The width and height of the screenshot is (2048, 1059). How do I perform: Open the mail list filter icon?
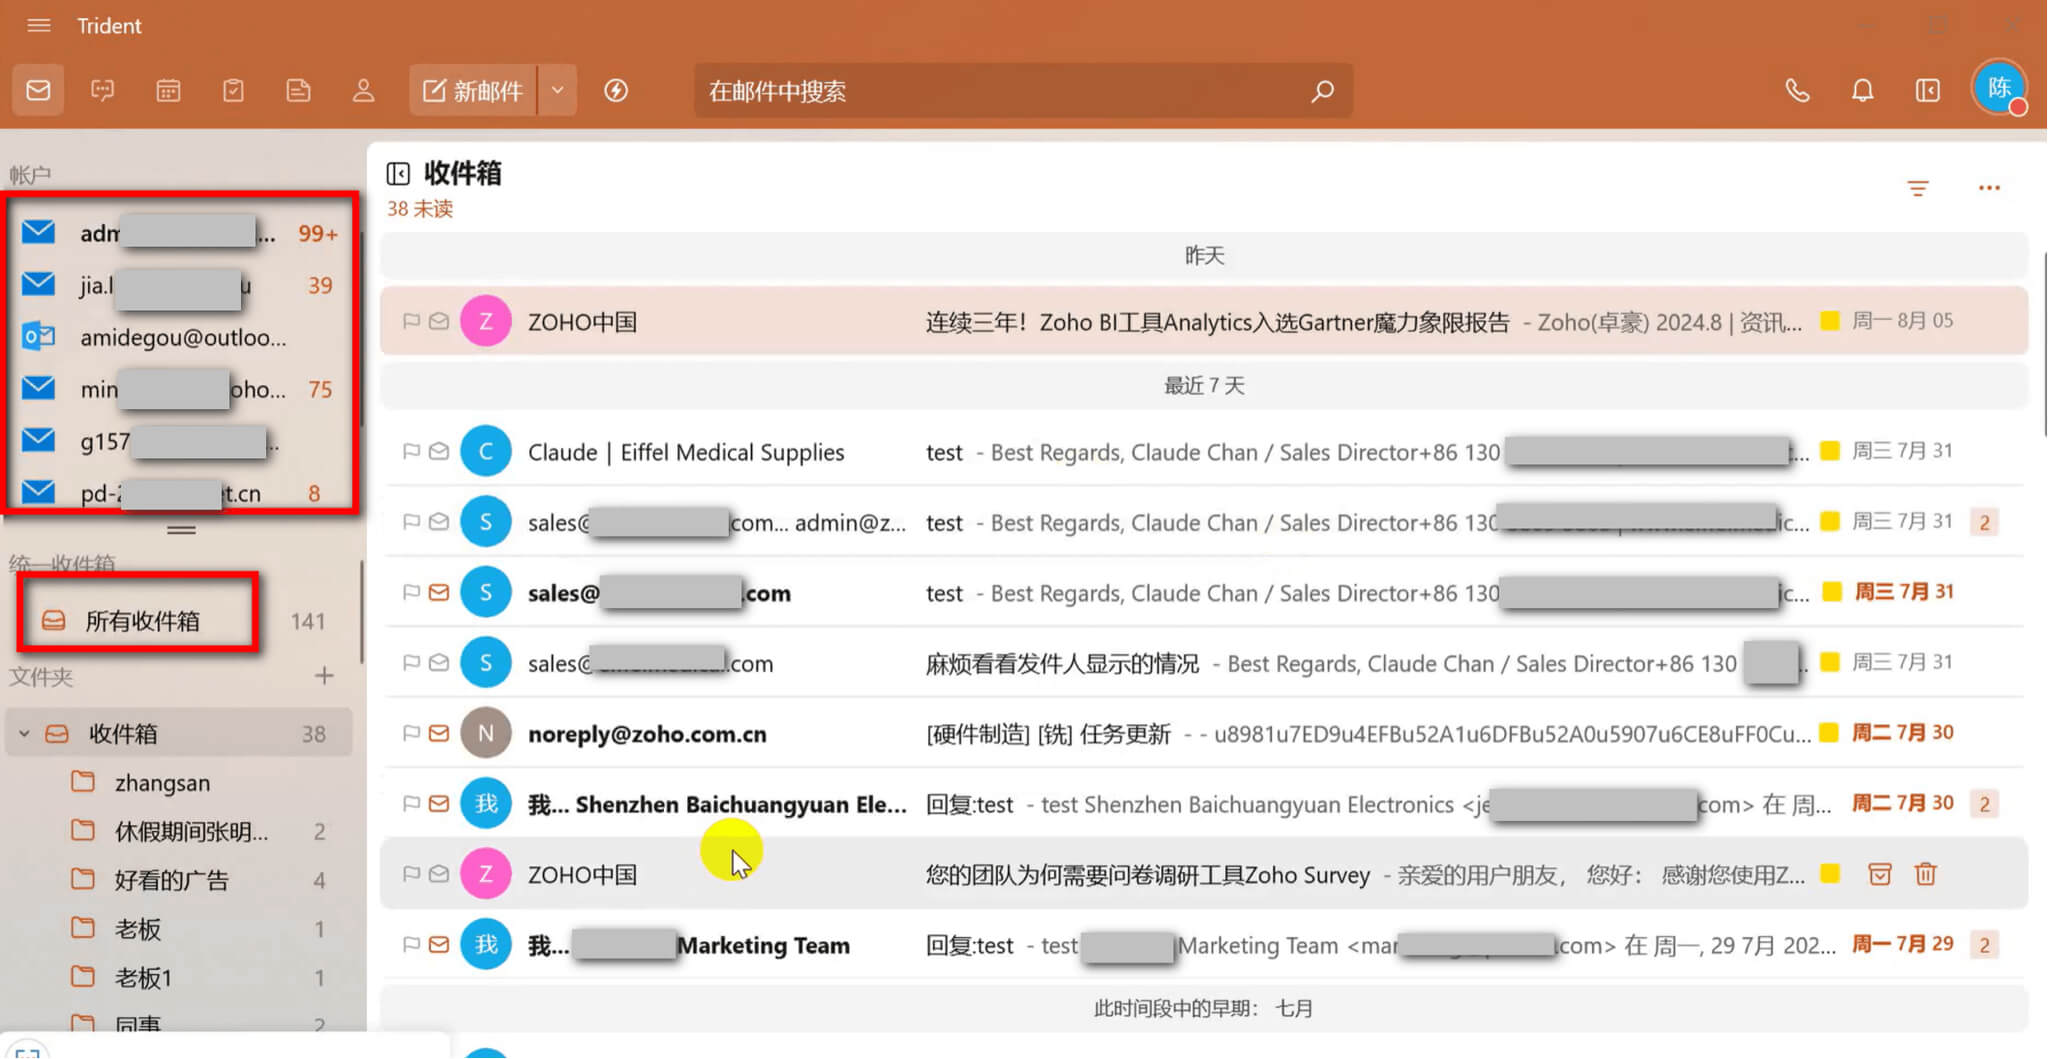(1917, 188)
